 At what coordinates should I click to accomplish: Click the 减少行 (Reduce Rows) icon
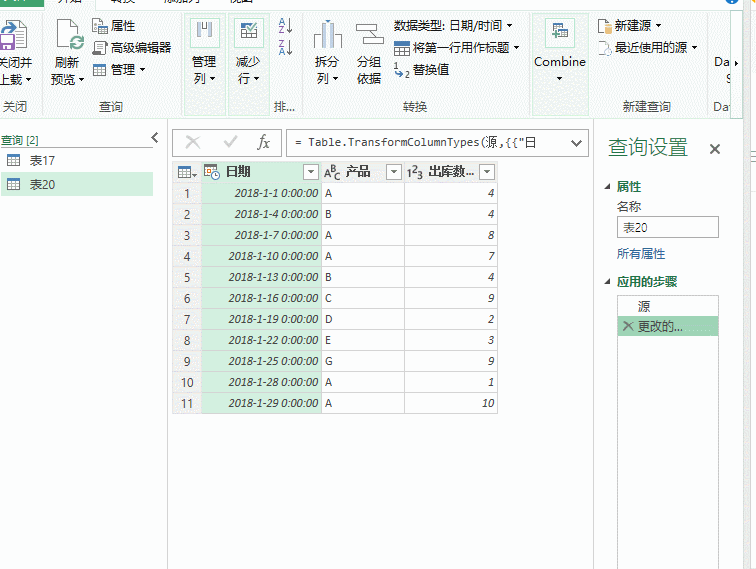point(248,32)
